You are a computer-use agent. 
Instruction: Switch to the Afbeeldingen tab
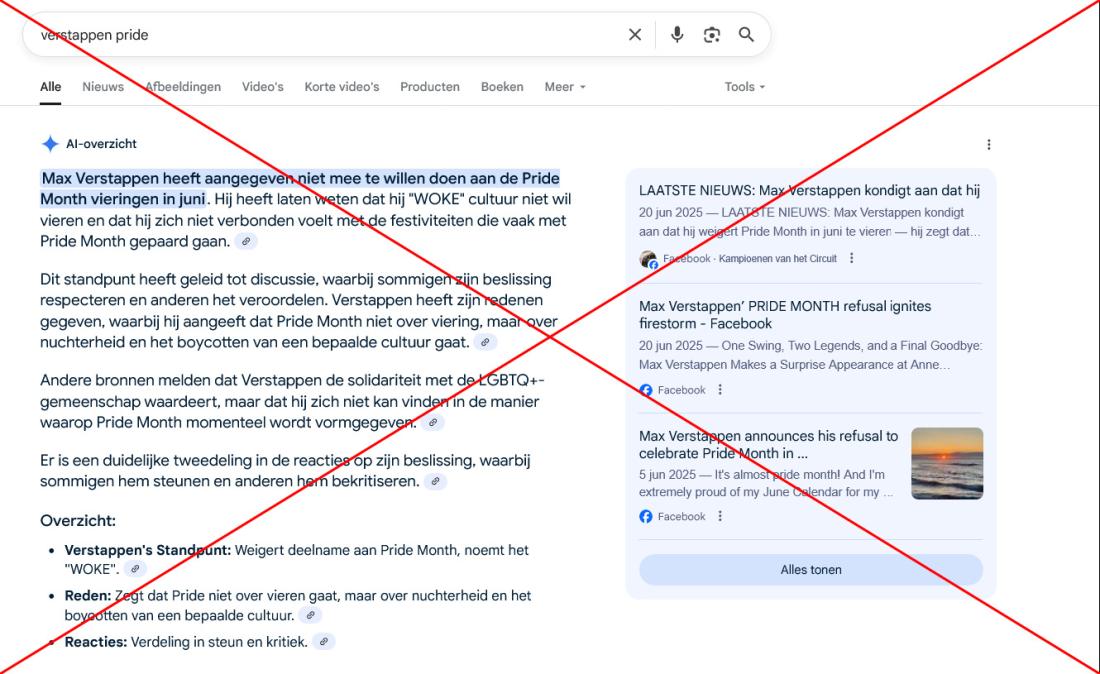click(x=183, y=87)
